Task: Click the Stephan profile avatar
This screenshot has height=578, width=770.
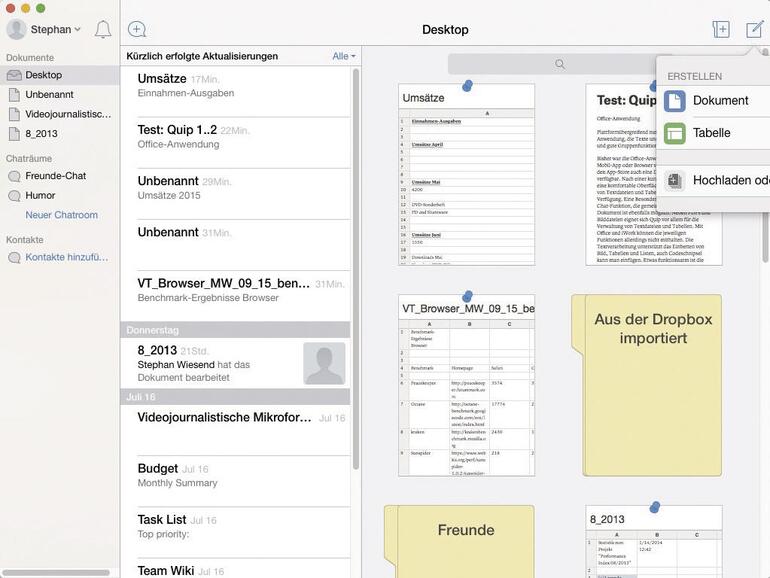Action: point(16,29)
